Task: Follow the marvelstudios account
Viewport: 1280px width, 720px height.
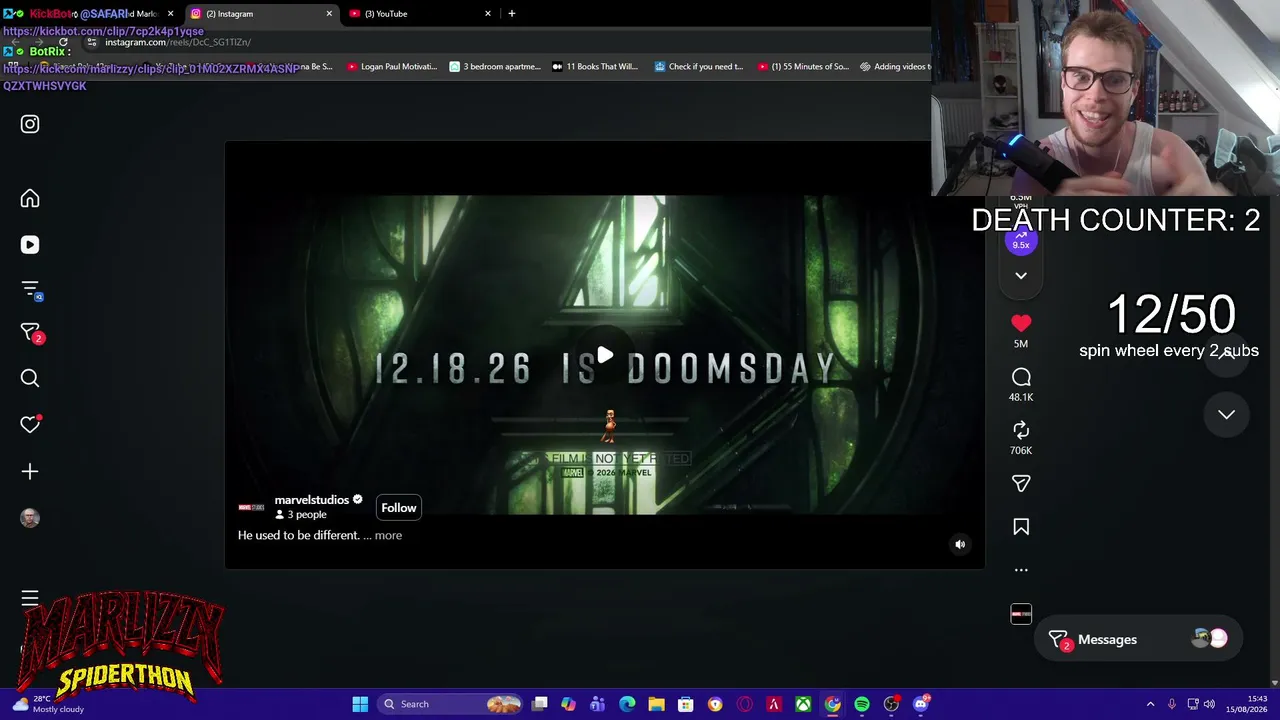Action: coord(398,508)
